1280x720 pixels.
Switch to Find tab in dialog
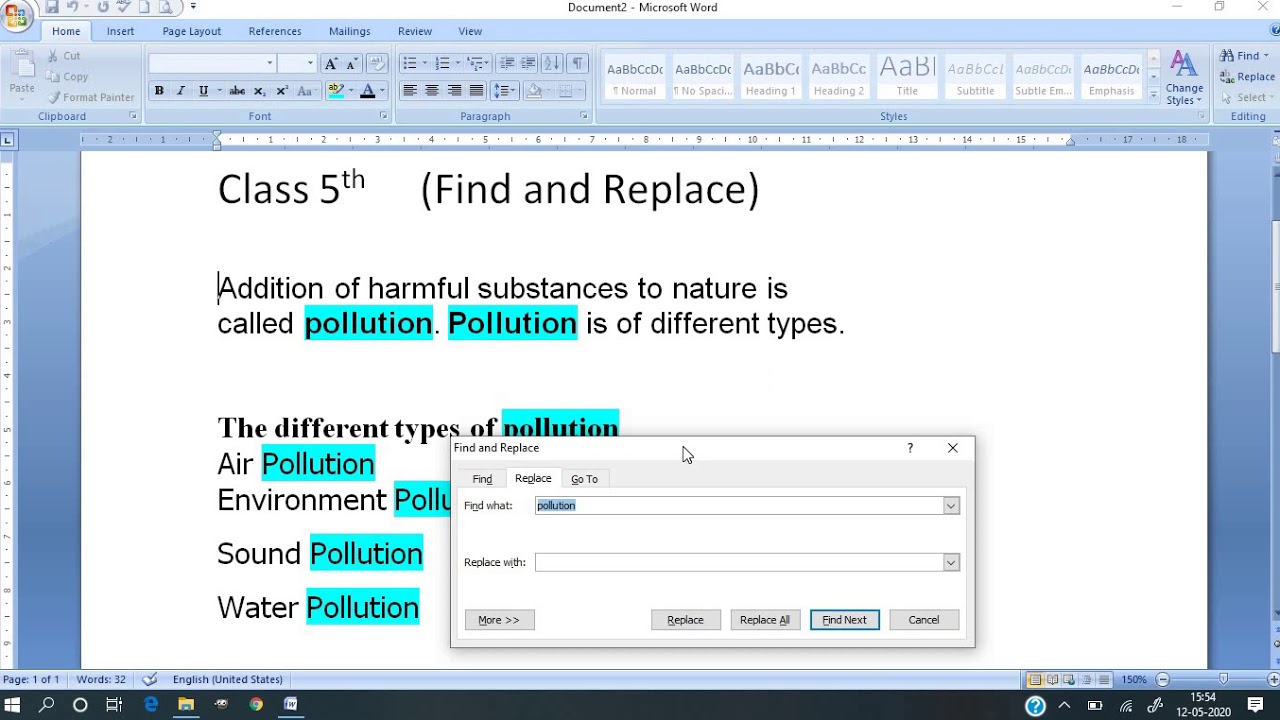point(482,479)
